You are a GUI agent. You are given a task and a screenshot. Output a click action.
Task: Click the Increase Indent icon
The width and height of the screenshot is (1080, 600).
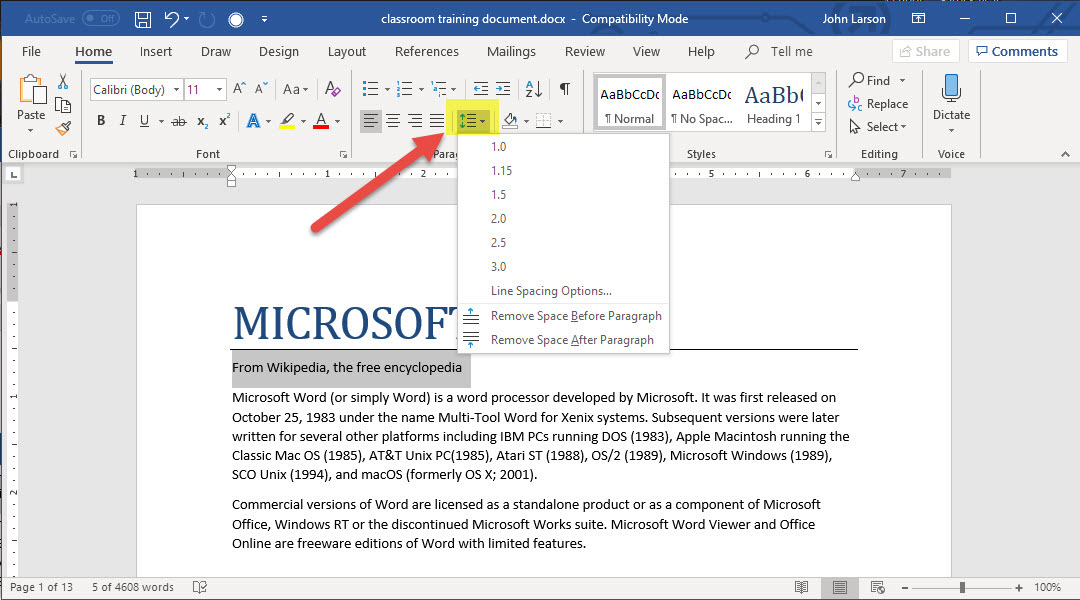503,89
